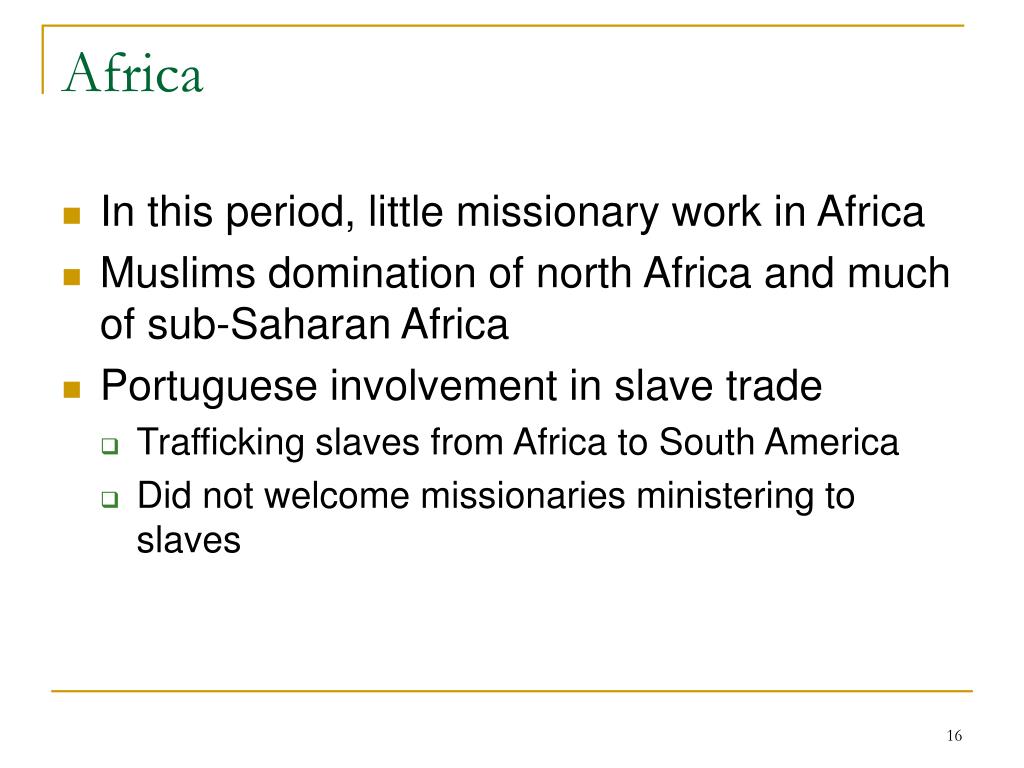Click the word 'slaves' on last line
This screenshot has width=1024, height=768.
[x=189, y=541]
